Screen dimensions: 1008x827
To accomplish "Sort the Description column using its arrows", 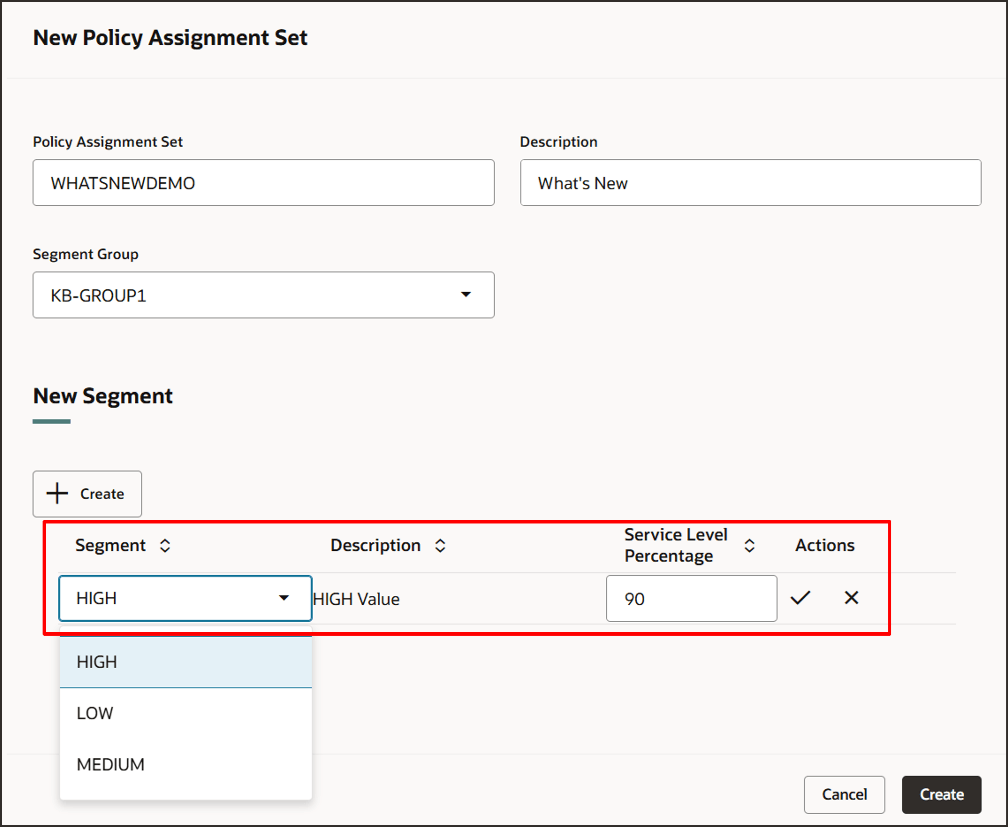I will pos(440,546).
